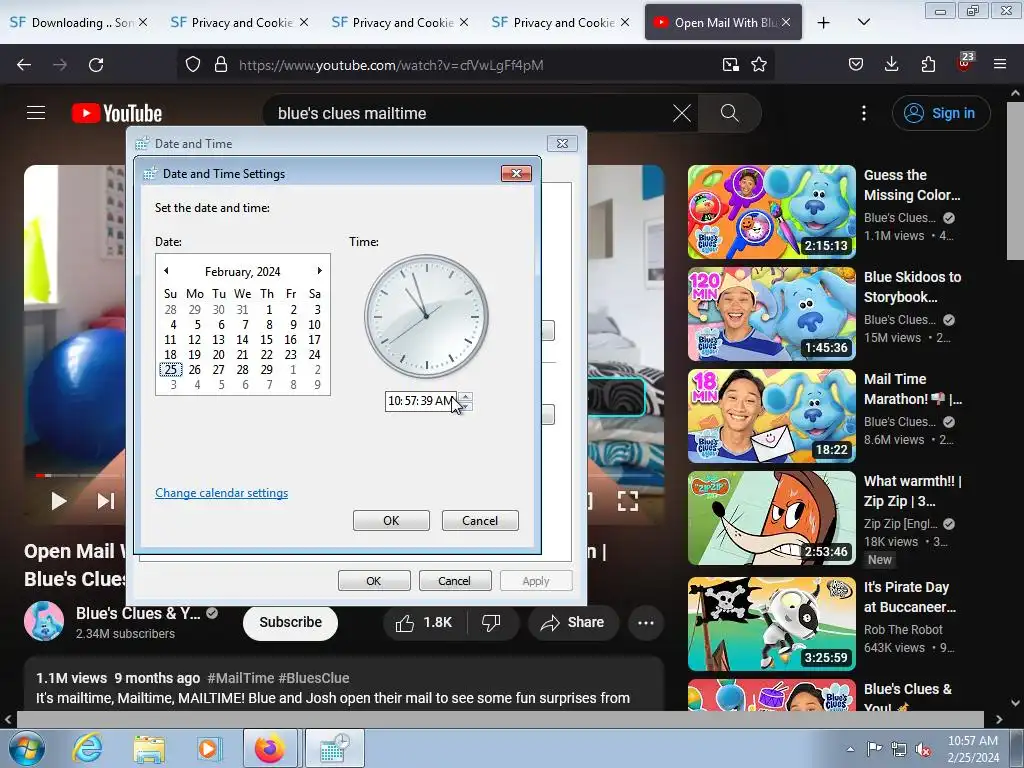Screen dimensions: 1024x768
Task: Open site info padlock in address bar
Action: point(221,65)
